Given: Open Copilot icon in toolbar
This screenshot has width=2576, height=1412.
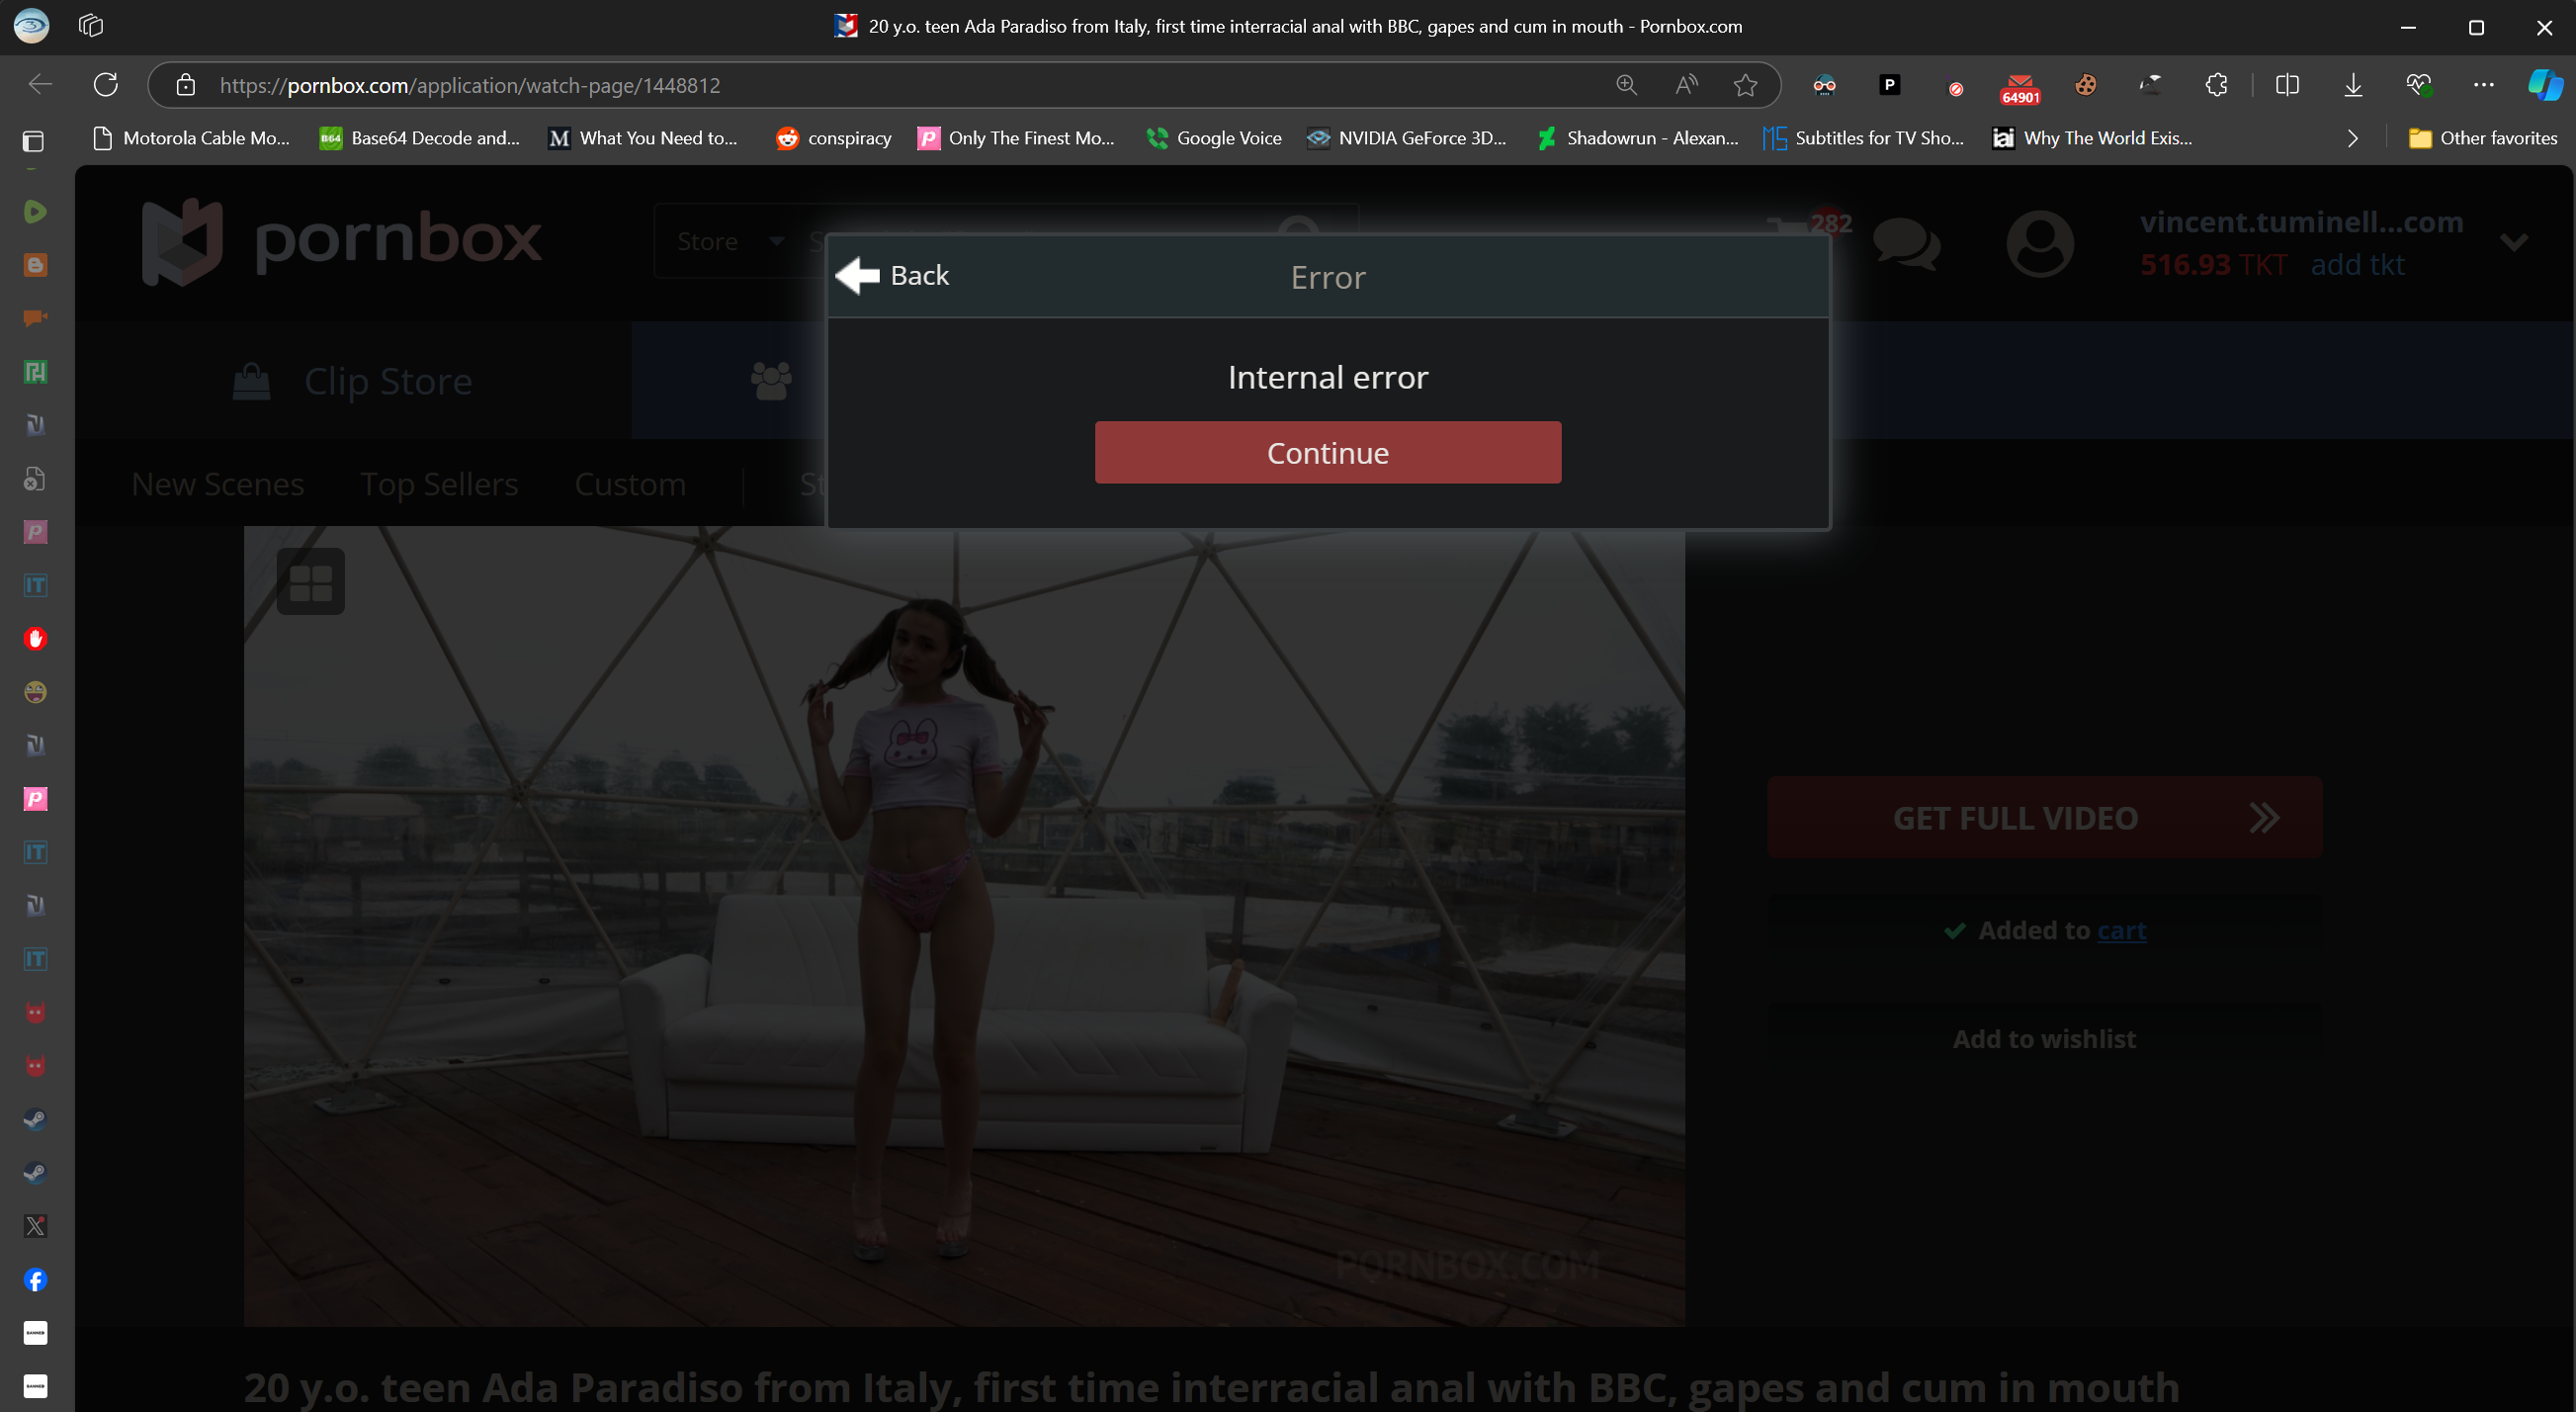Looking at the screenshot, I should (2544, 85).
